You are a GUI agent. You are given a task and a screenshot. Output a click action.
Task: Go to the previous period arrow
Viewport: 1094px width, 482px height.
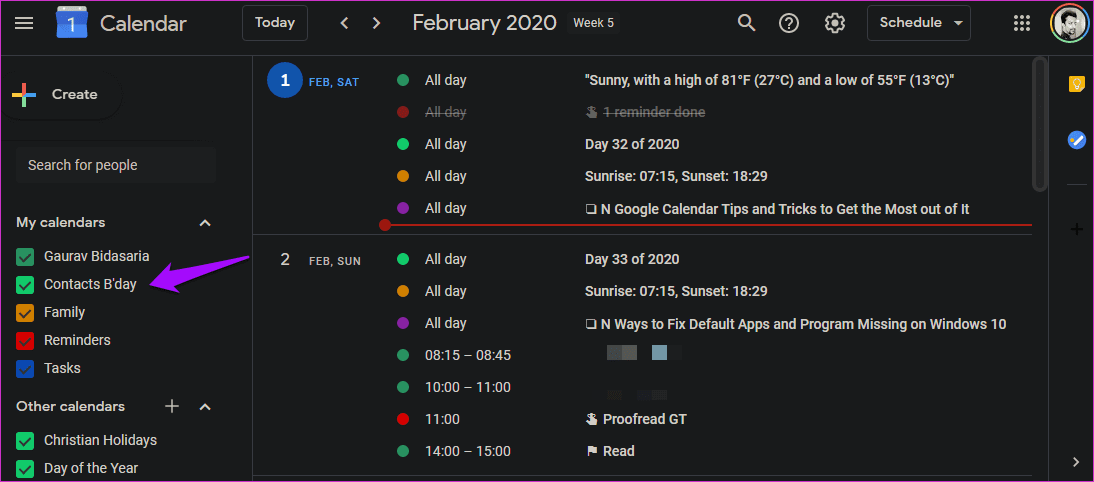click(344, 23)
